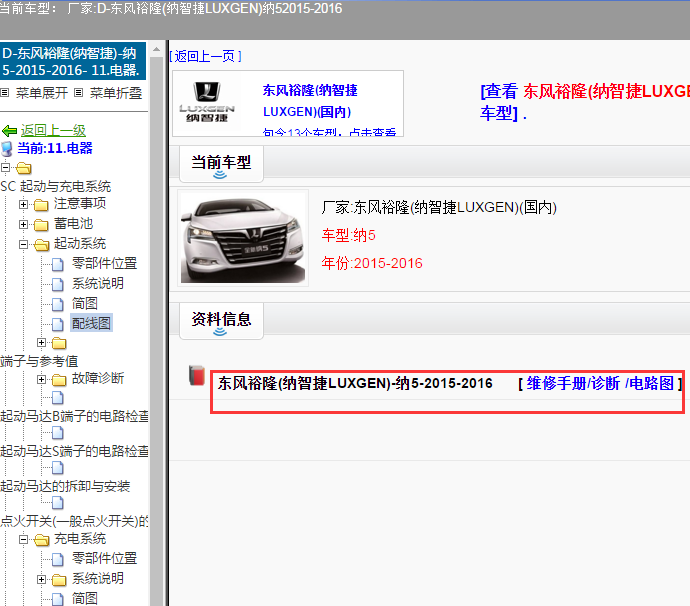Open 系统说明 under 起动系统
Viewport: 690px width, 606px height.
(x=98, y=283)
